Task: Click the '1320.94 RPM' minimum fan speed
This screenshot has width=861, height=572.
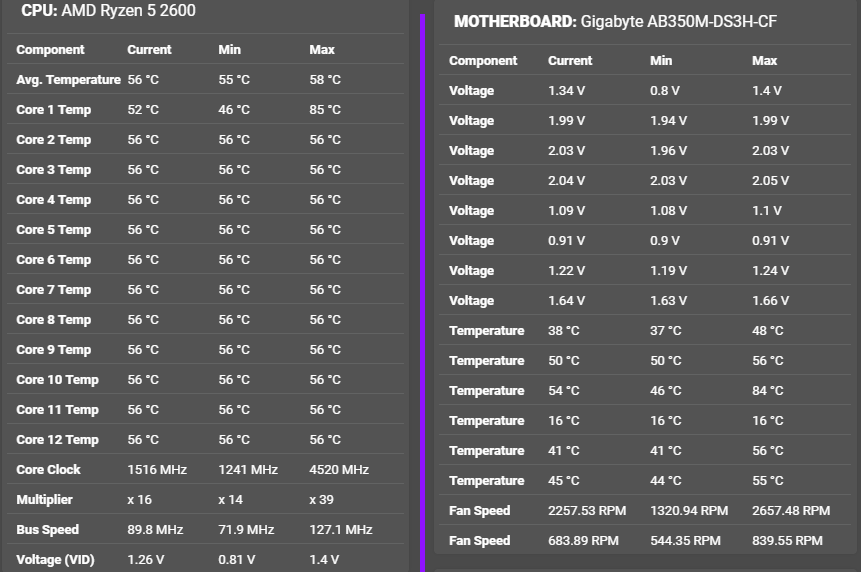Action: pos(689,511)
